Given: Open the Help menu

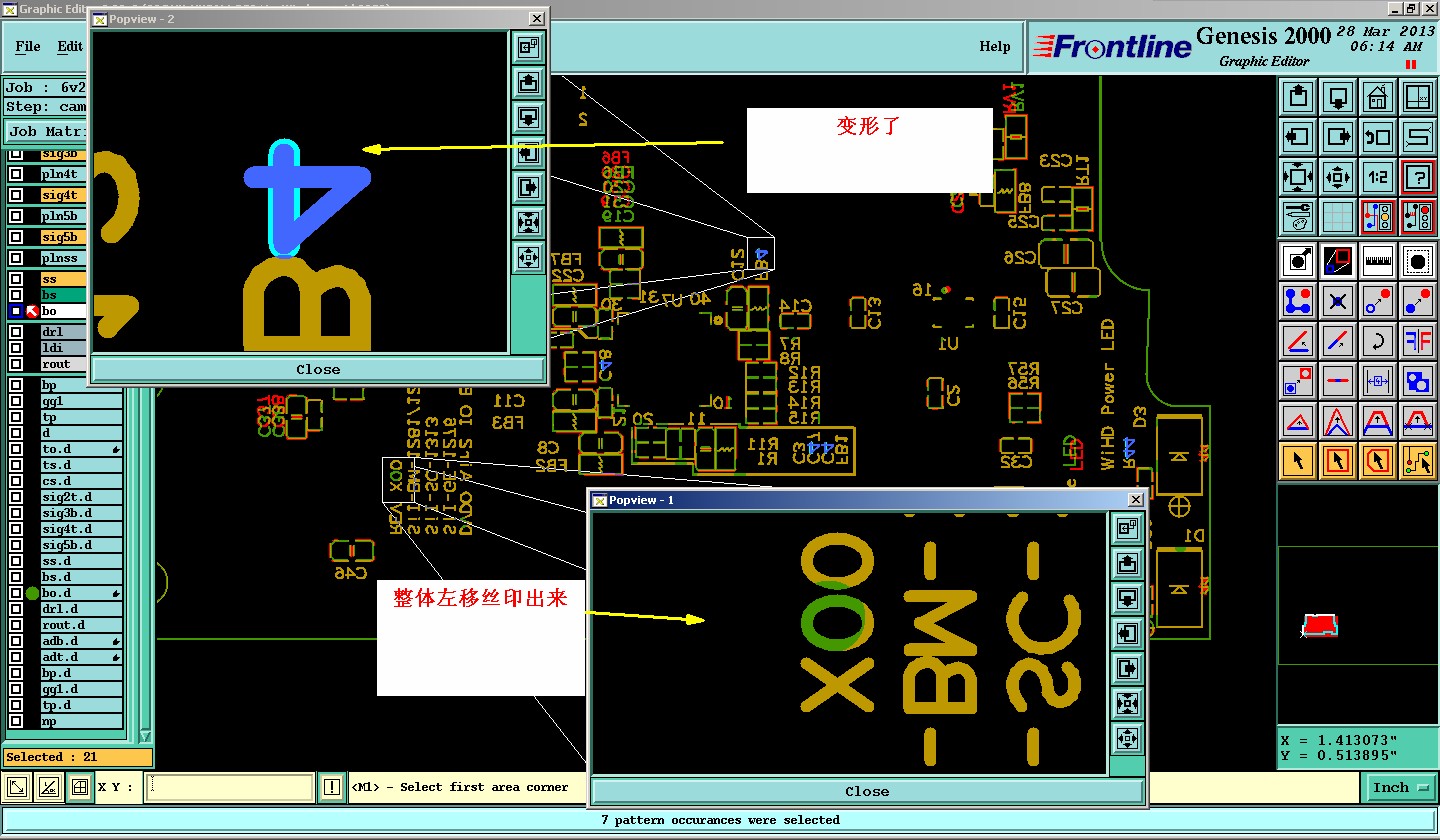Looking at the screenshot, I should pos(994,46).
